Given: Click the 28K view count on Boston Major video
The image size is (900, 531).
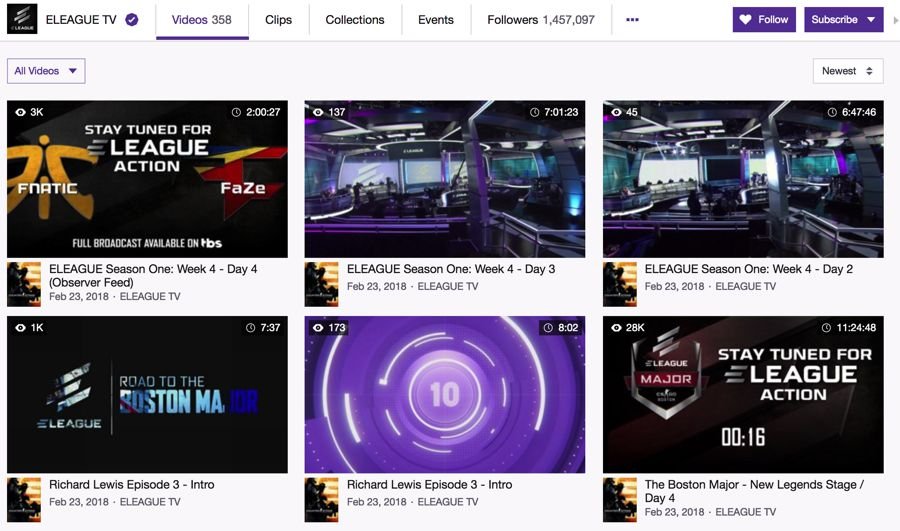Looking at the screenshot, I should point(627,328).
